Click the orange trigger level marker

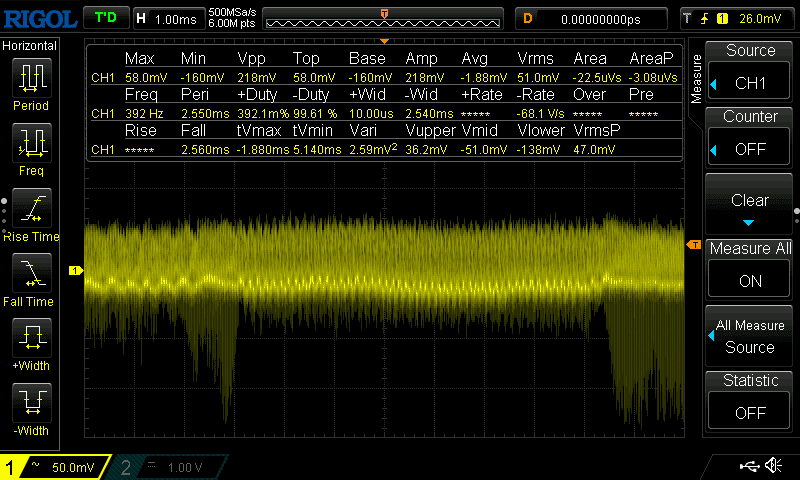point(692,245)
